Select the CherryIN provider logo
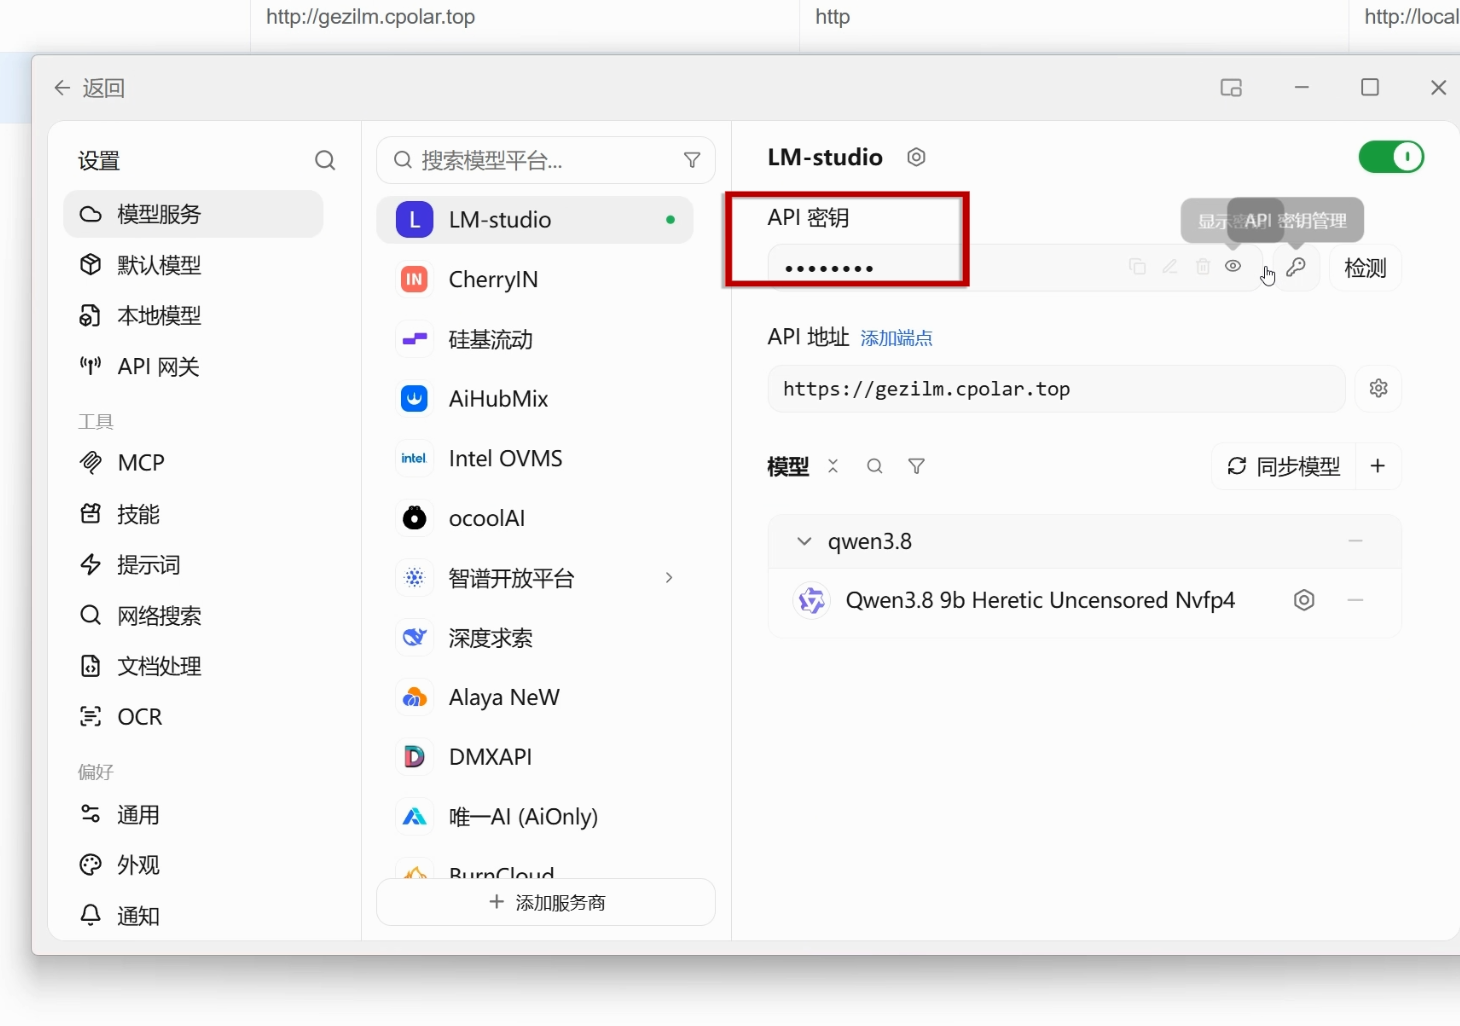 [414, 279]
